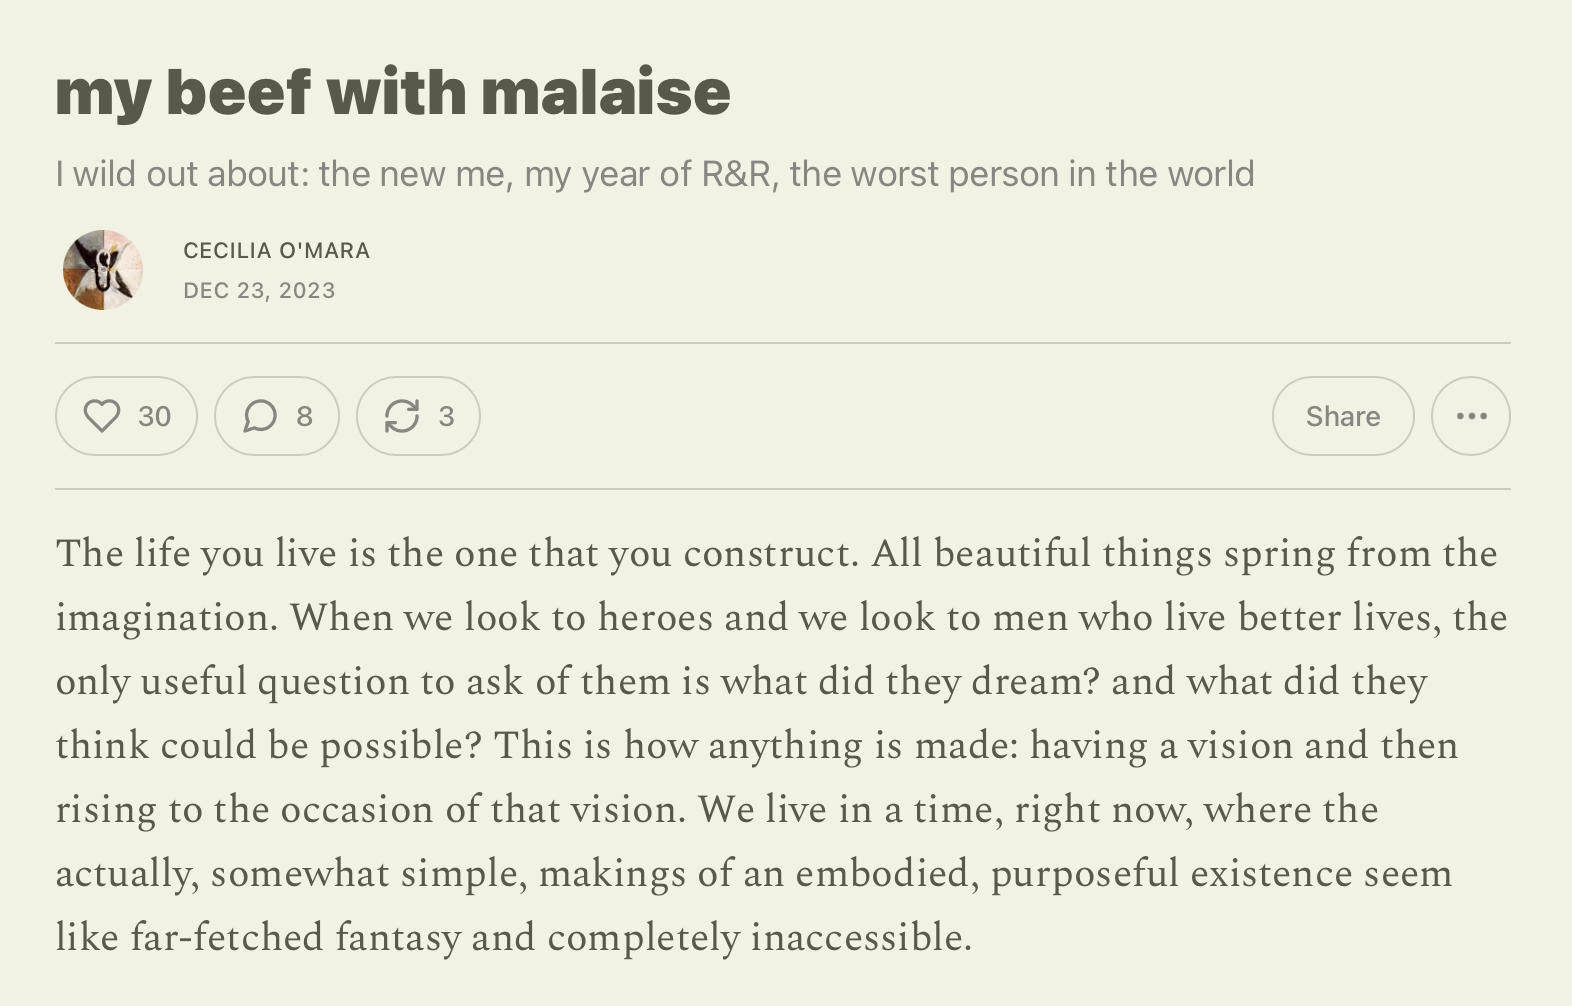Click the subtitle starting I wild out about
1572x1006 pixels.
[655, 174]
